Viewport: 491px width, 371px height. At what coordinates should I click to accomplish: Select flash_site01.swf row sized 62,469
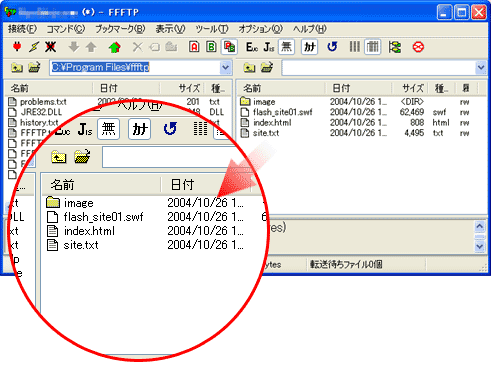pyautogui.click(x=355, y=112)
